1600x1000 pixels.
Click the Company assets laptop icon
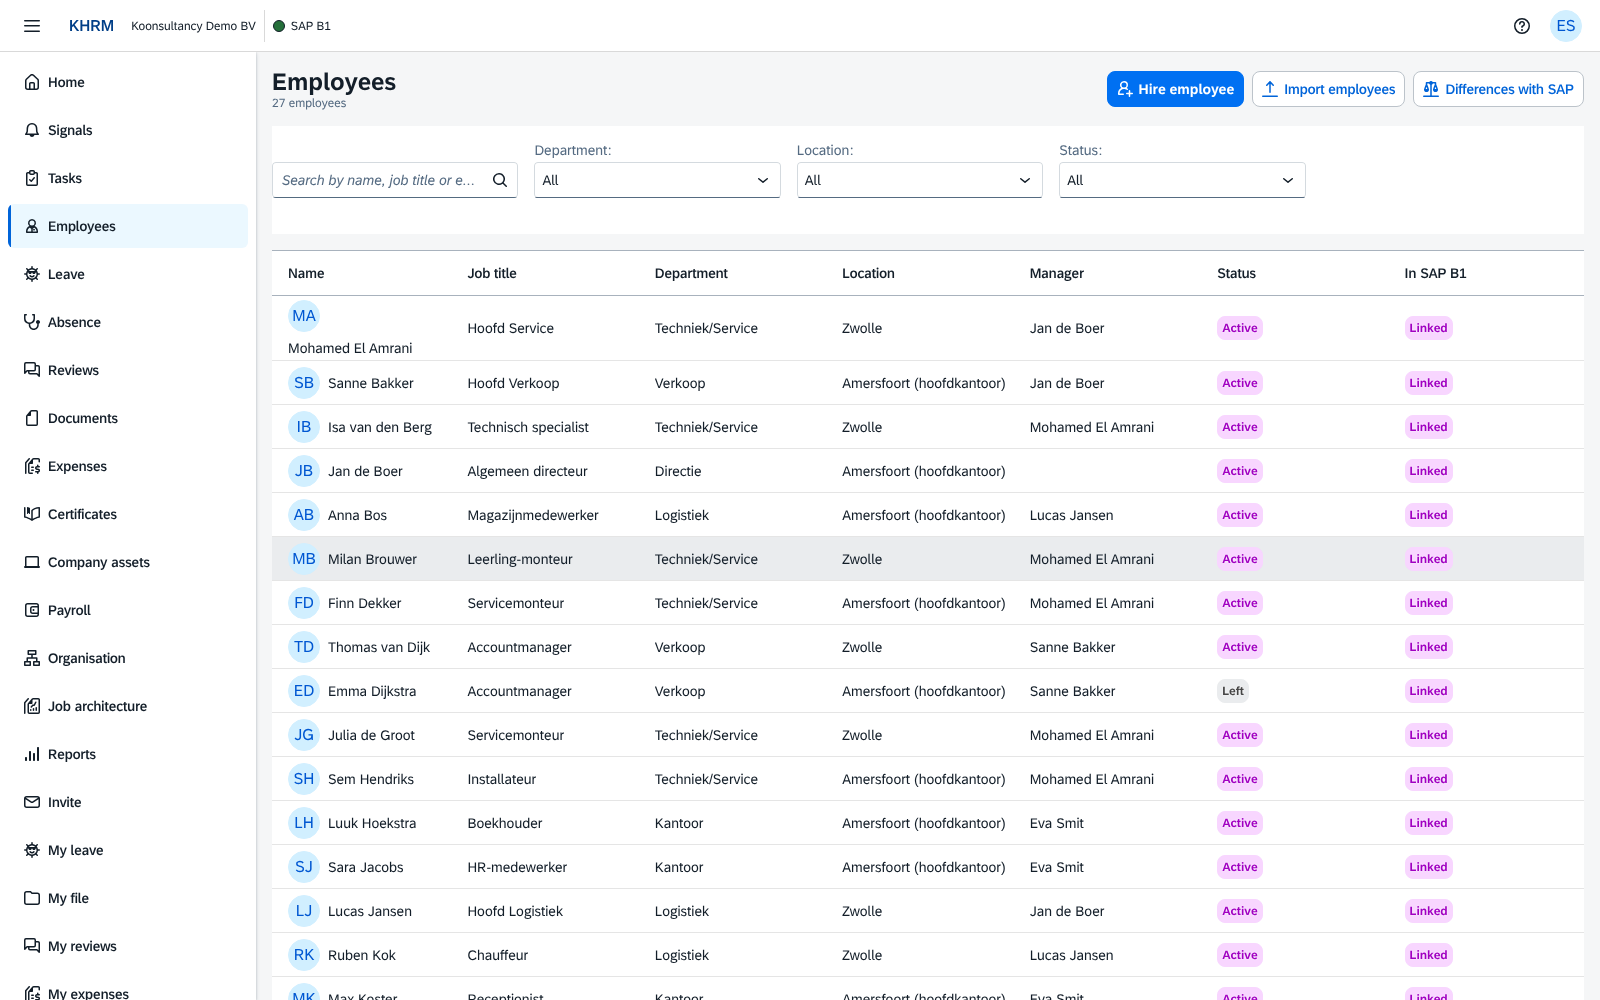32,562
